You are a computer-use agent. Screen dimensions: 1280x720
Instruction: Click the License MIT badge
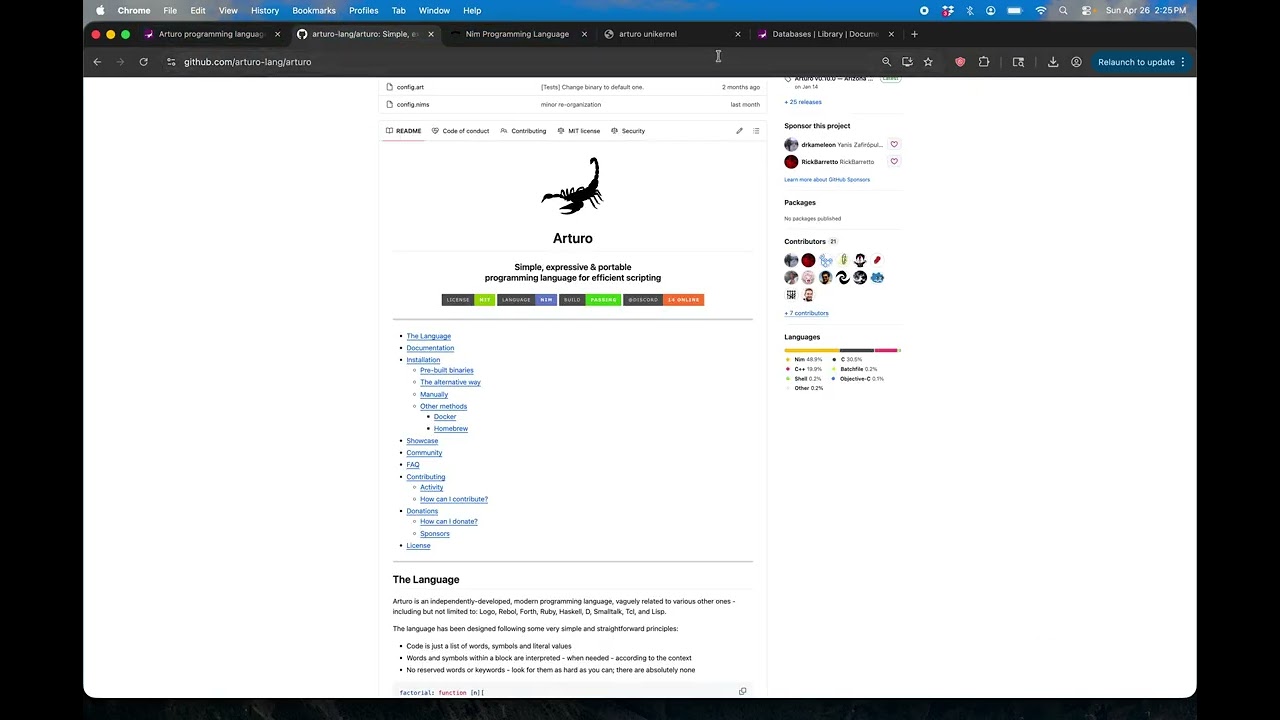click(x=468, y=300)
